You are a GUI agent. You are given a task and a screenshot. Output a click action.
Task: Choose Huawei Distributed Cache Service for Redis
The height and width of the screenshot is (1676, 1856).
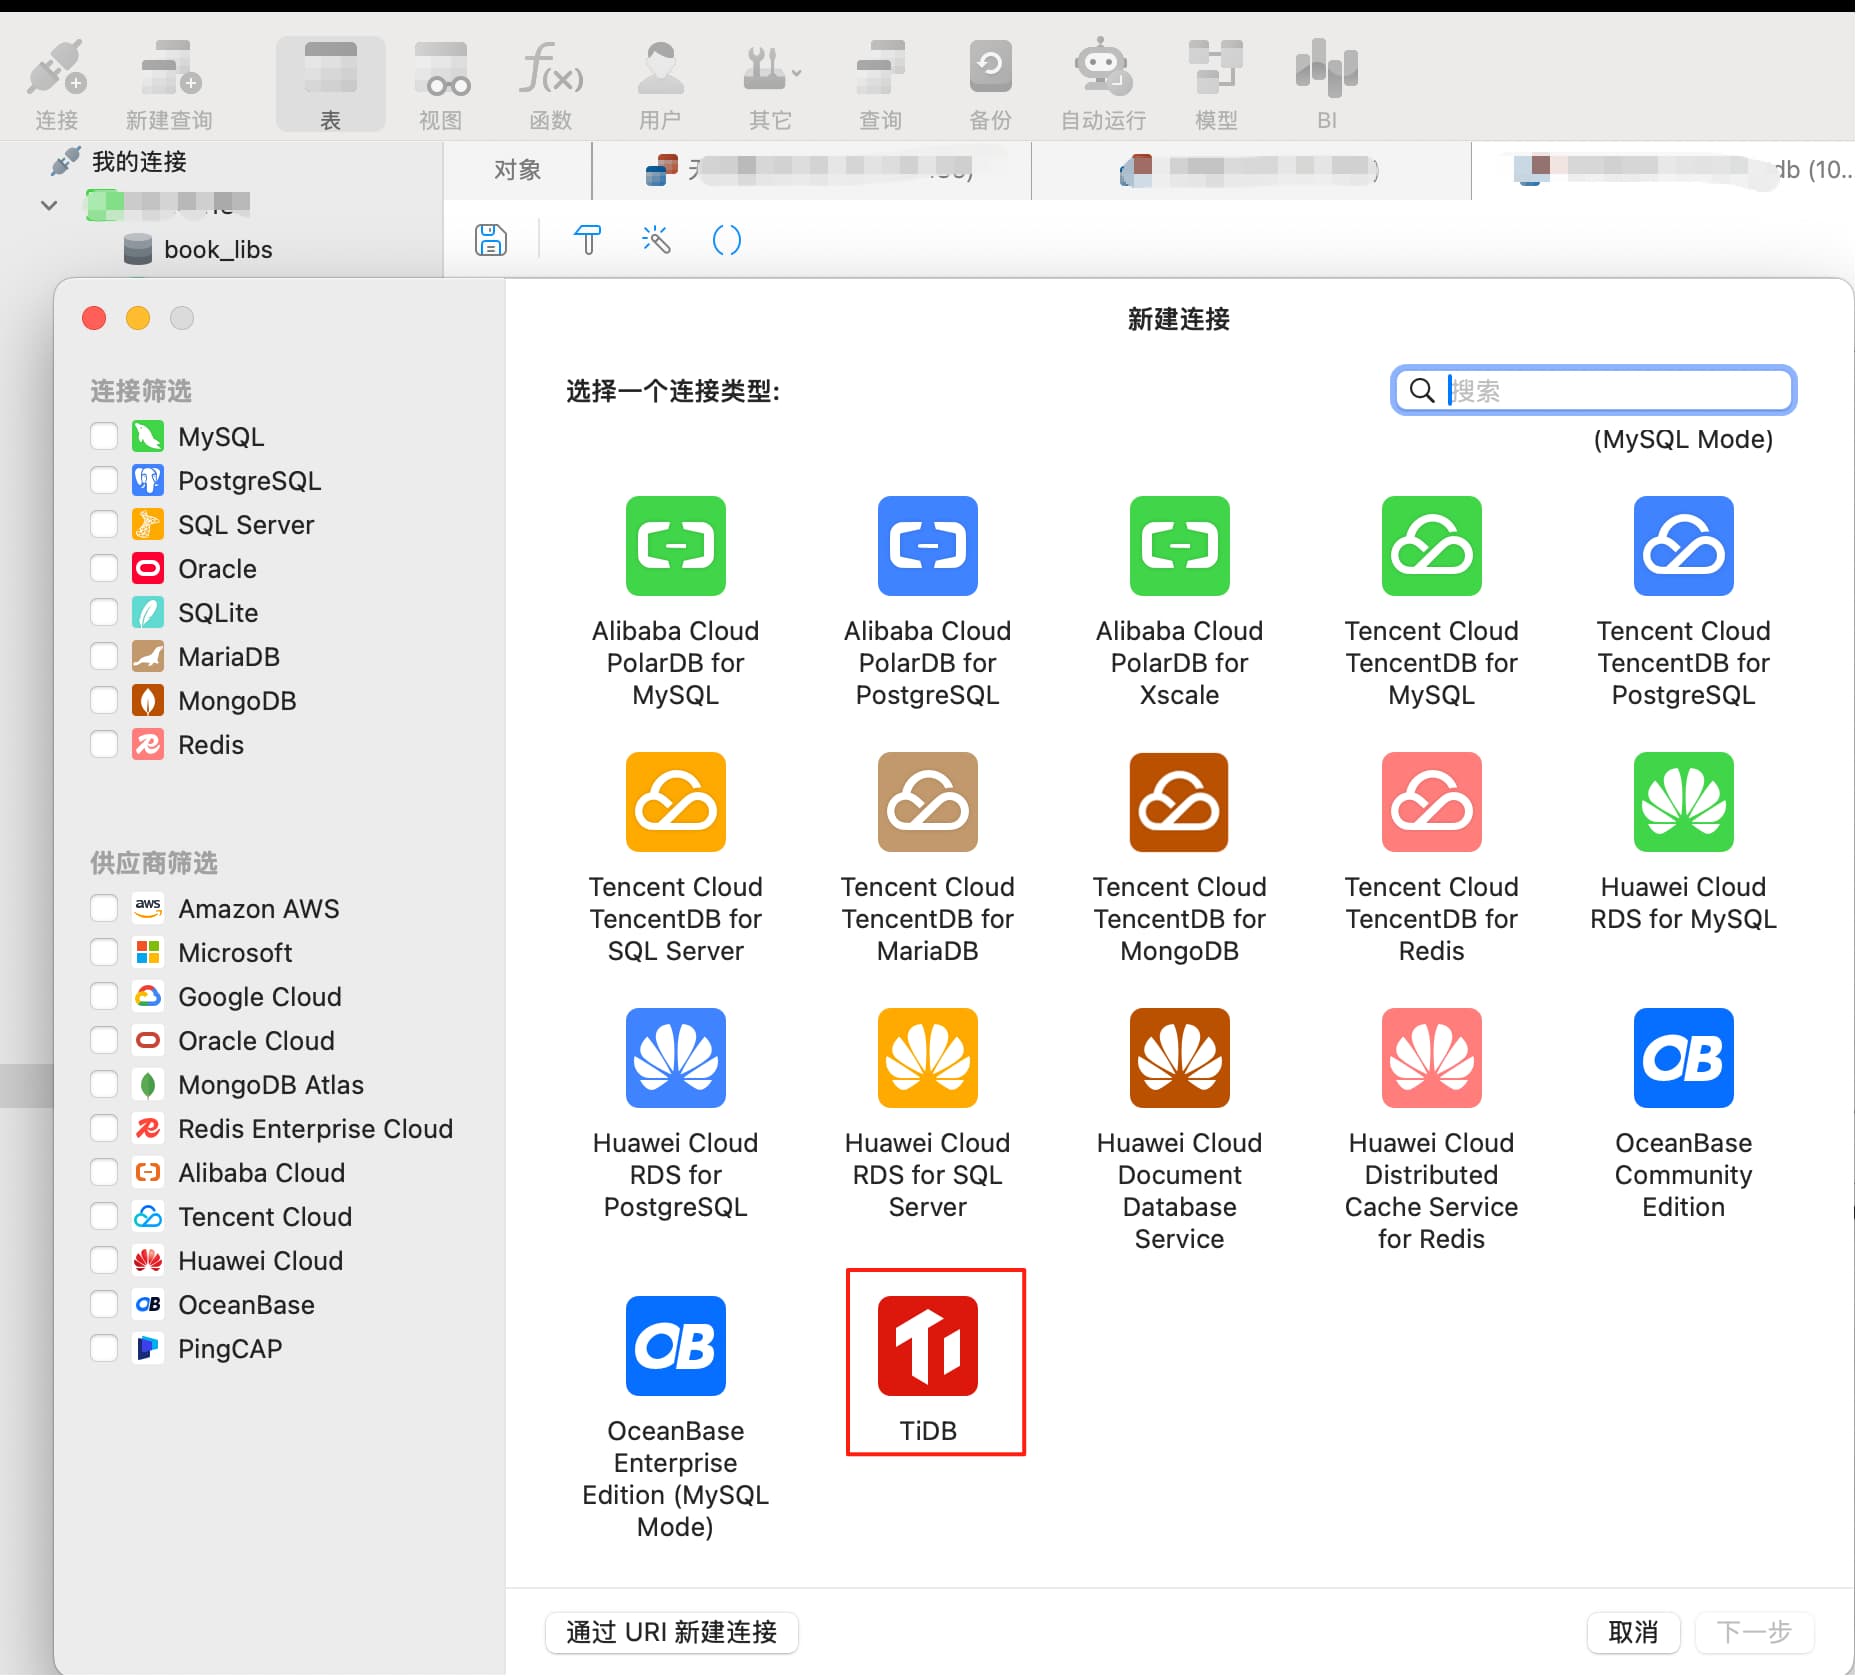(x=1432, y=1058)
